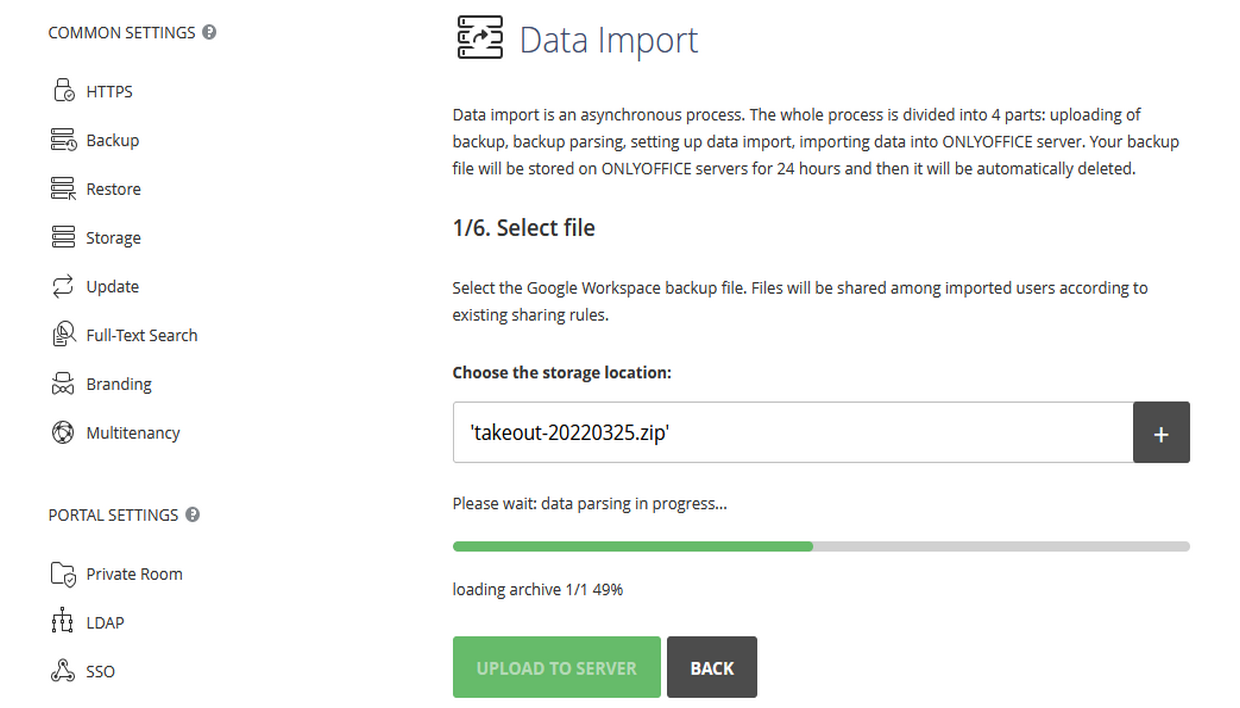Open the Common Settings help tooltip
Image resolution: width=1240 pixels, height=708 pixels.
pyautogui.click(x=208, y=32)
